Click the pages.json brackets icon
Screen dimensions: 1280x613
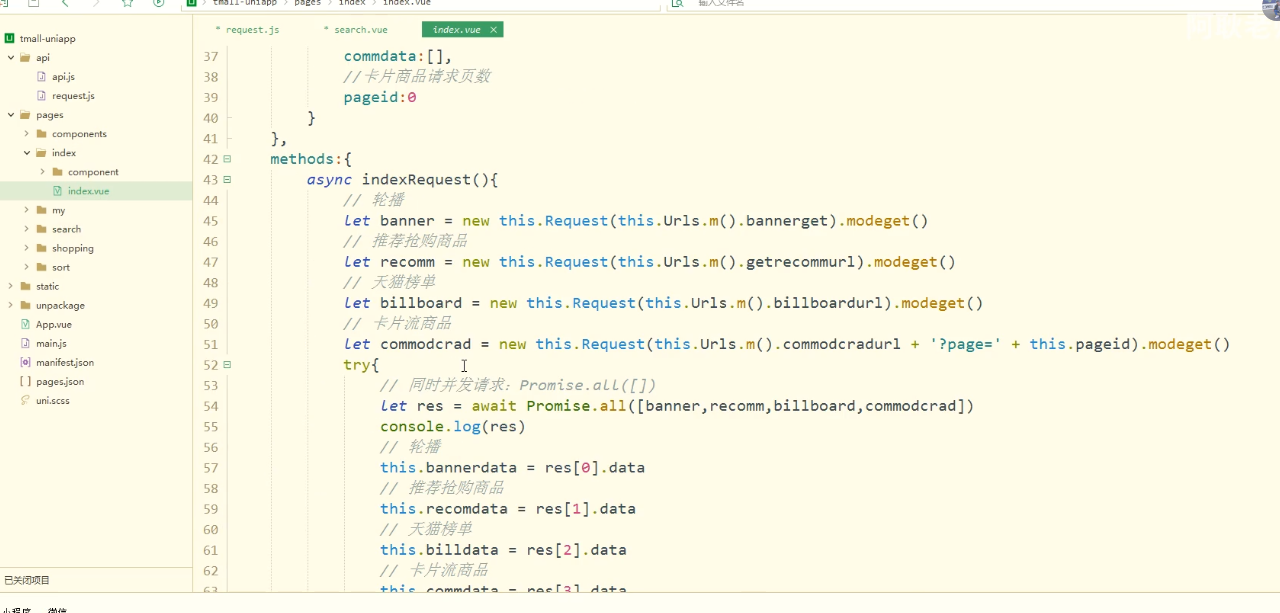(26, 381)
